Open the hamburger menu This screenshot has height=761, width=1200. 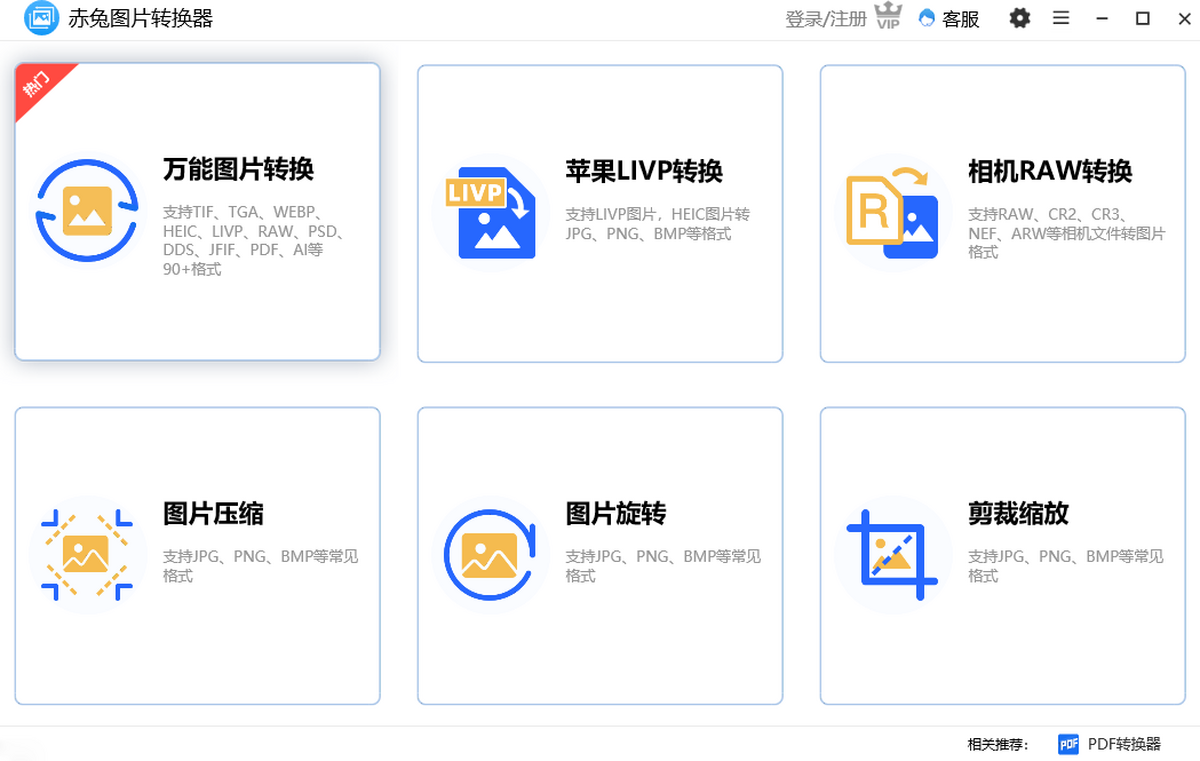tap(1060, 18)
